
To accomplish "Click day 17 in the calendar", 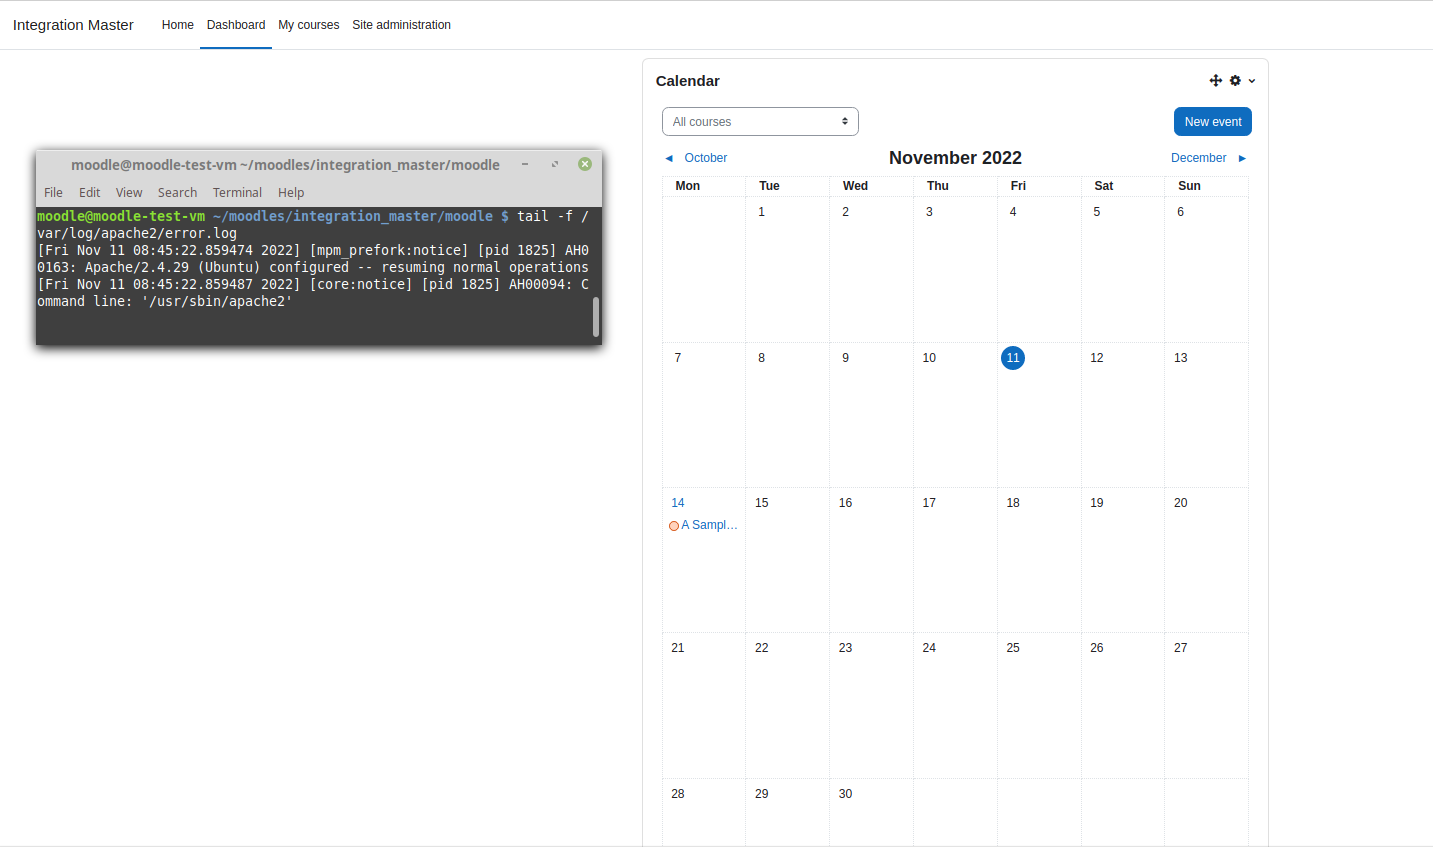I will [x=929, y=503].
